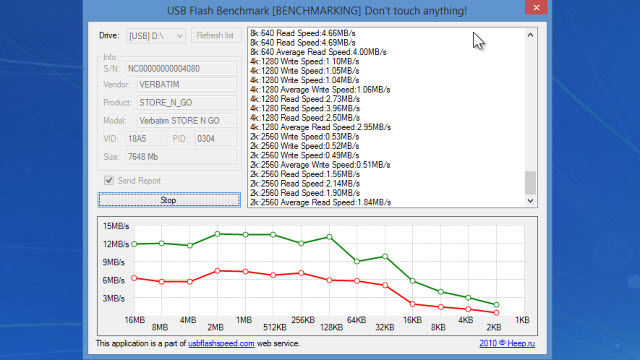Click green read-speed point at 16KB

(413, 281)
